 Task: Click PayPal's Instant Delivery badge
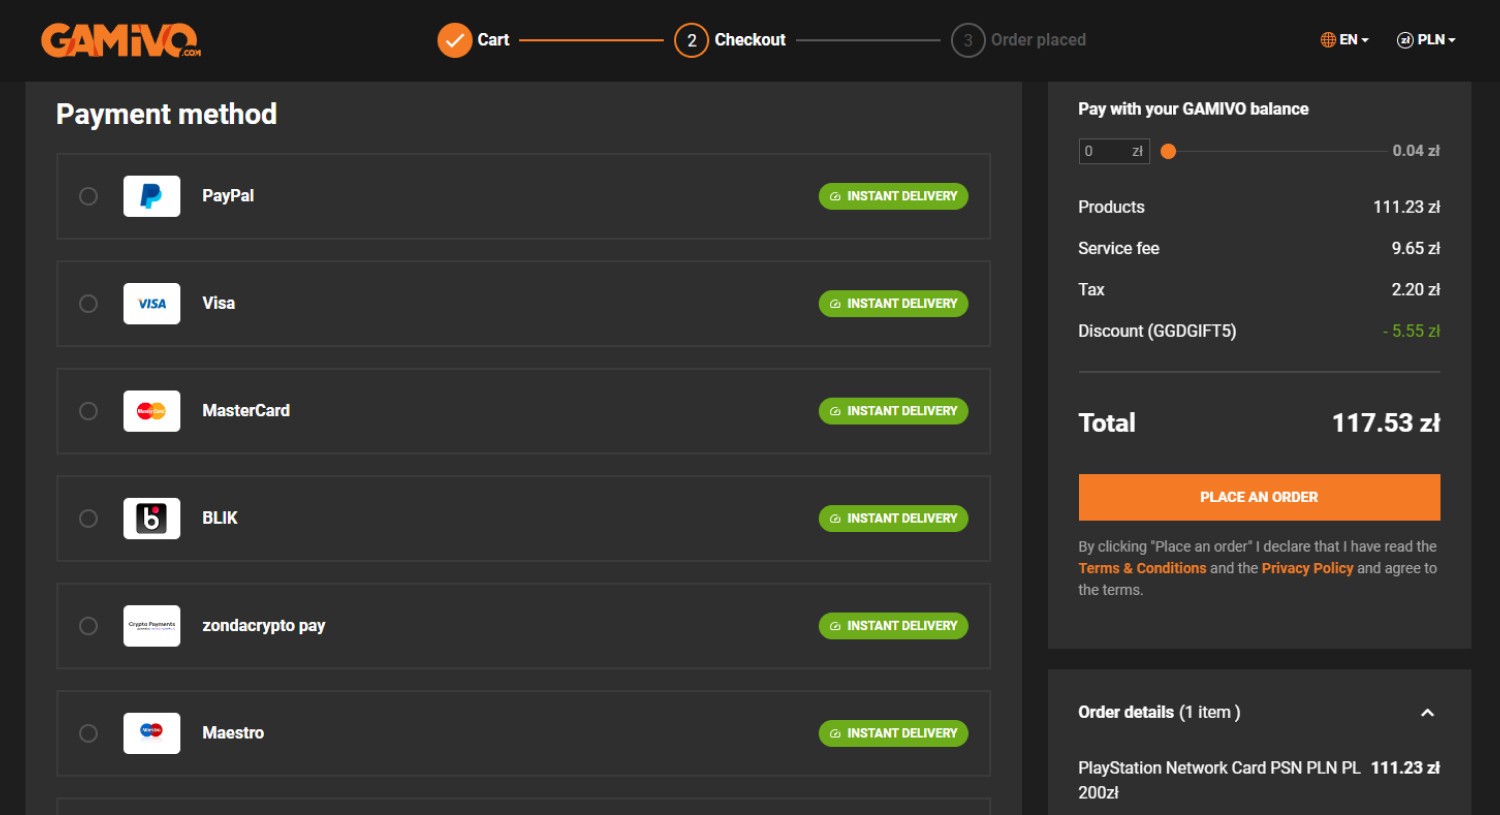893,196
